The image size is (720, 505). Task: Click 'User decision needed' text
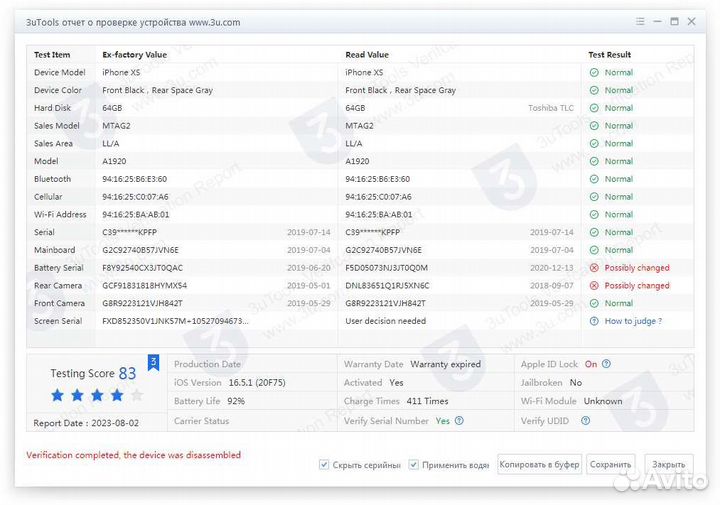click(x=386, y=321)
